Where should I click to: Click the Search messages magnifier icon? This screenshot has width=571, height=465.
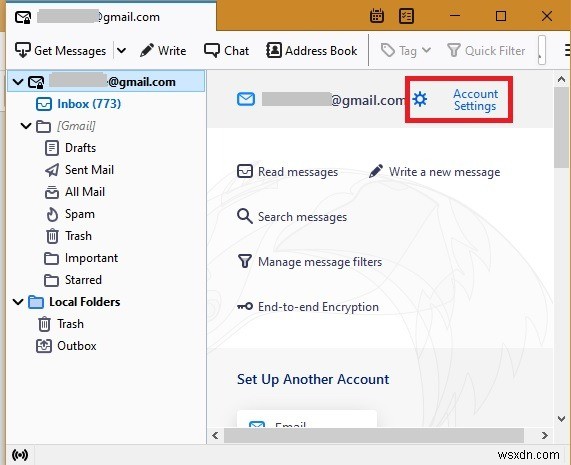pos(245,216)
